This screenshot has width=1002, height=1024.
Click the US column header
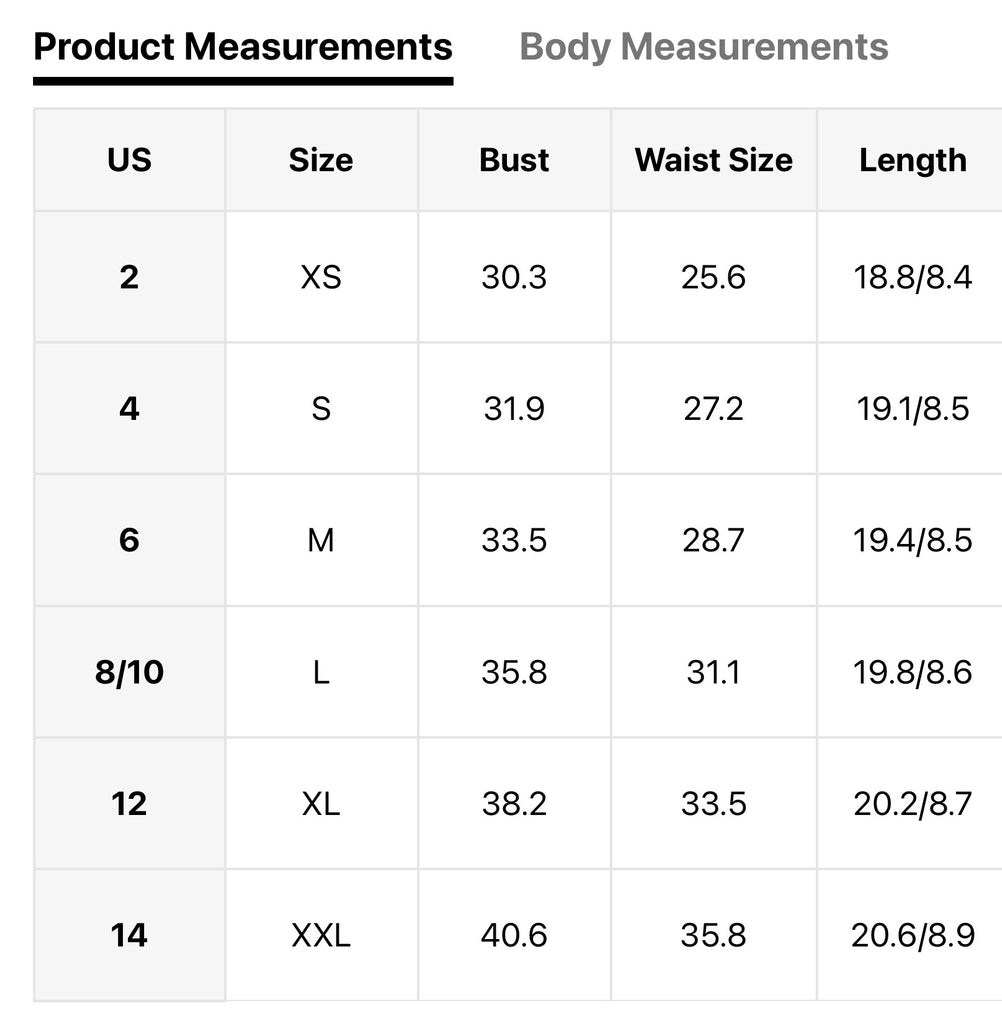click(x=129, y=160)
